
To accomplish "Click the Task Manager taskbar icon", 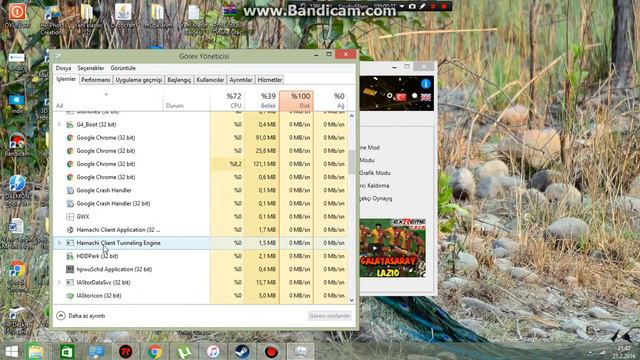I will pos(300,351).
